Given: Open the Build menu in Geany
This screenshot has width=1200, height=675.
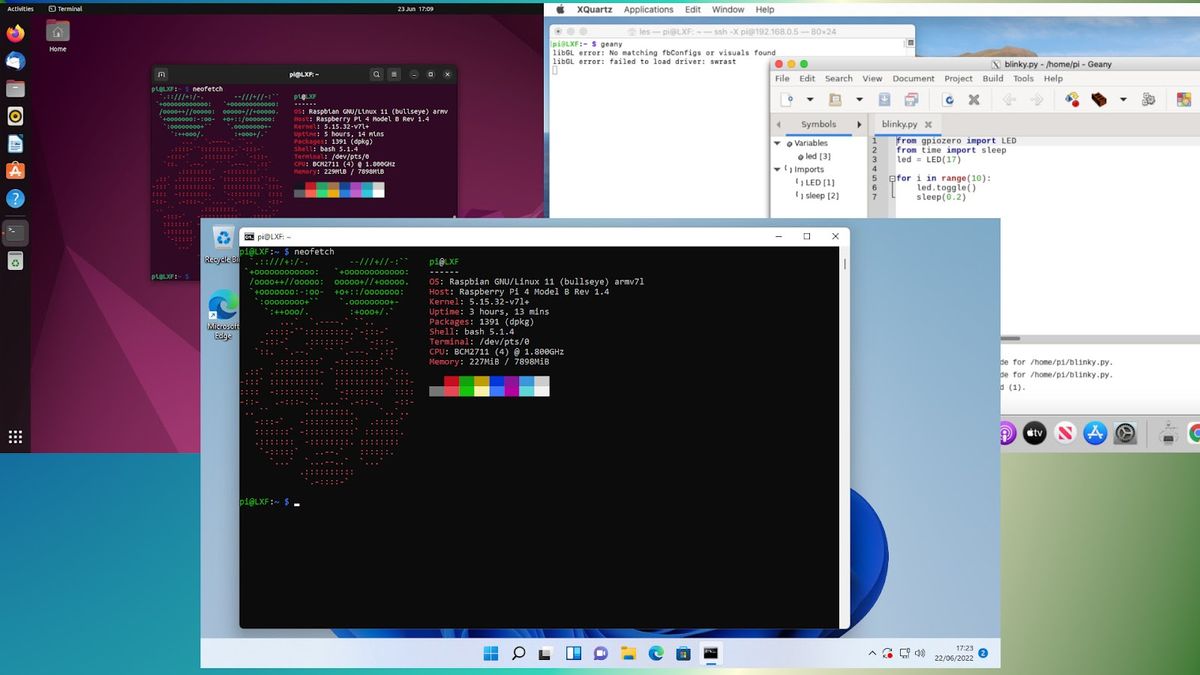Looking at the screenshot, I should (992, 78).
